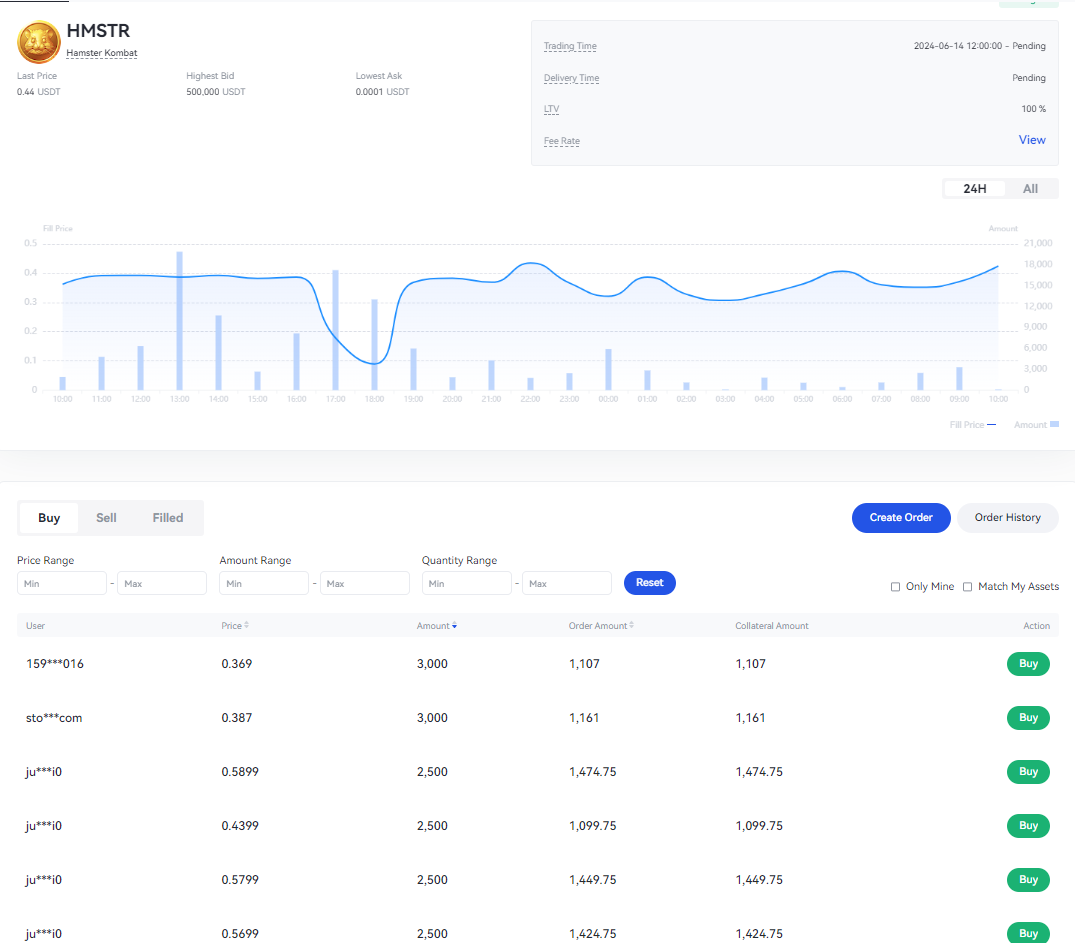Click the price 0.369 cell
Image resolution: width=1075 pixels, height=943 pixels.
coord(237,664)
